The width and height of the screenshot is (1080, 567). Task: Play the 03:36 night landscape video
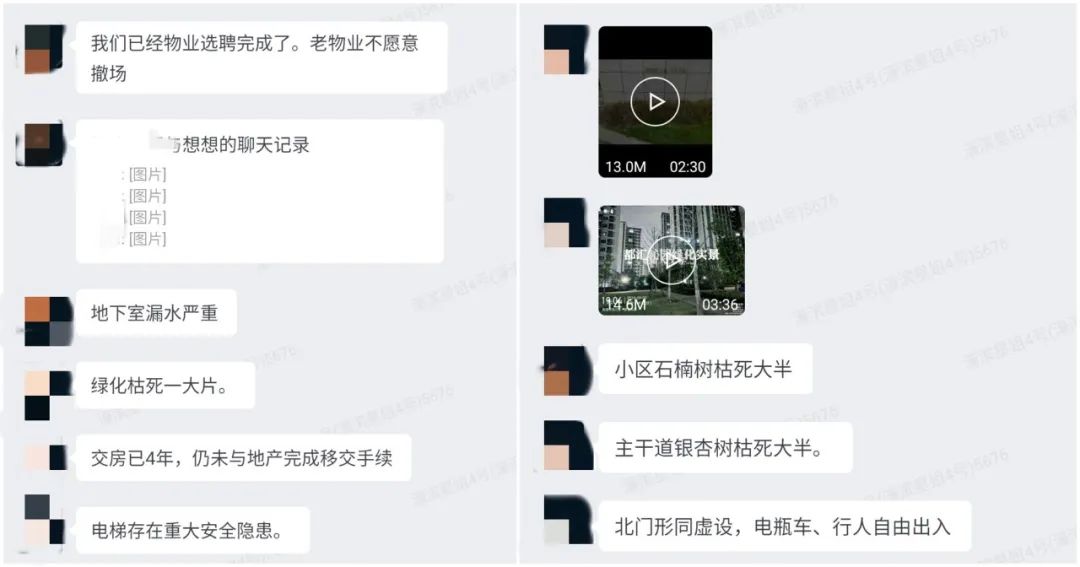point(671,260)
